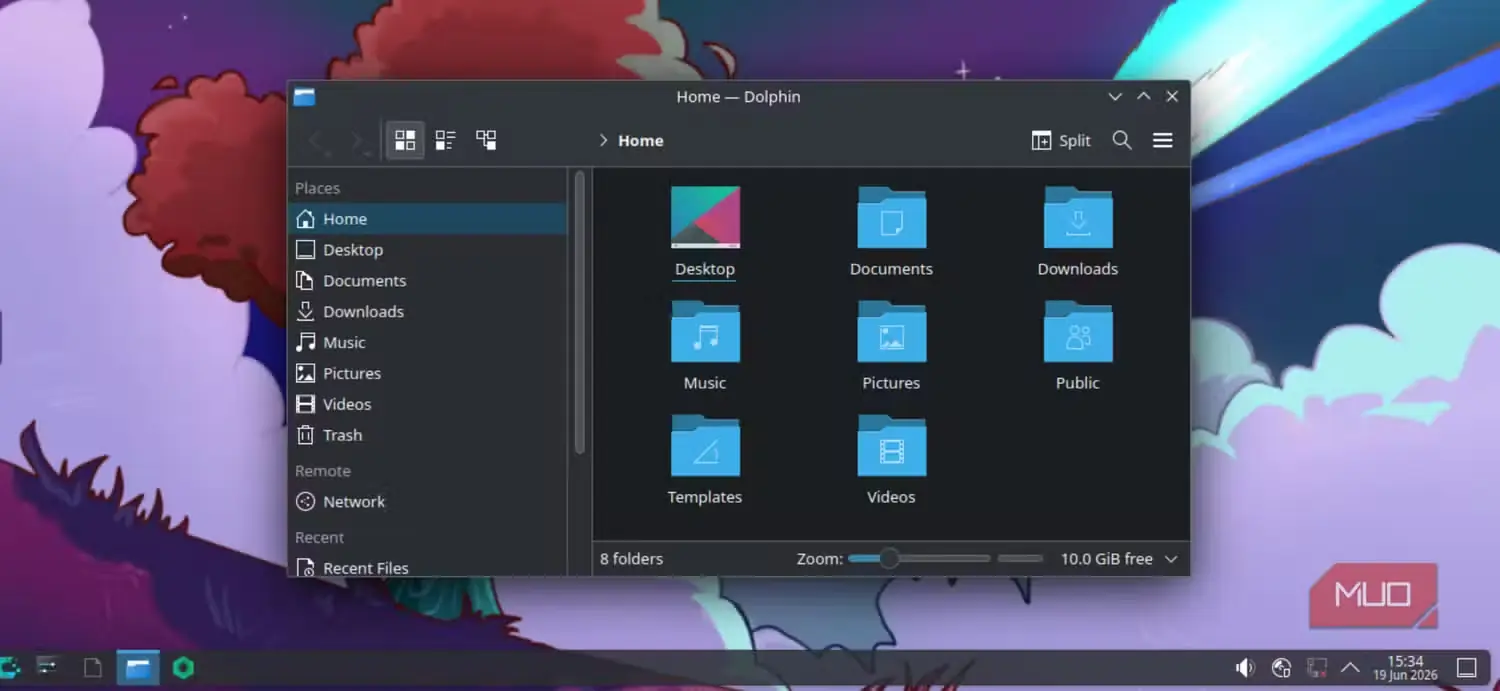Split the Dolphin view
This screenshot has height=691, width=1500.
(1061, 141)
